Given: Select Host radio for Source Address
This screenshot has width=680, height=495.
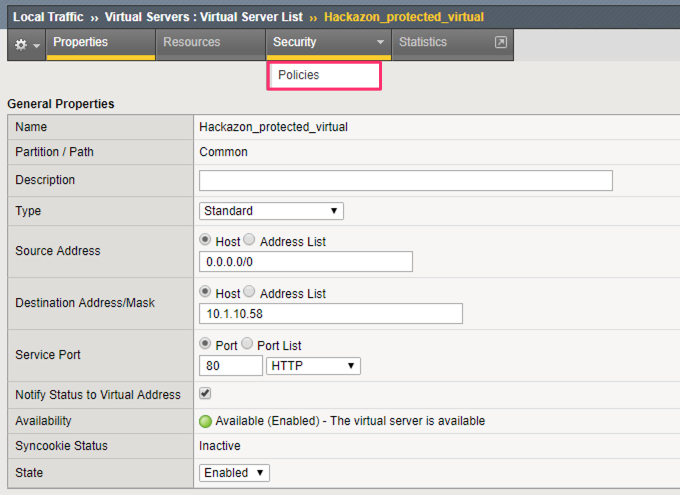Looking at the screenshot, I should click(205, 239).
